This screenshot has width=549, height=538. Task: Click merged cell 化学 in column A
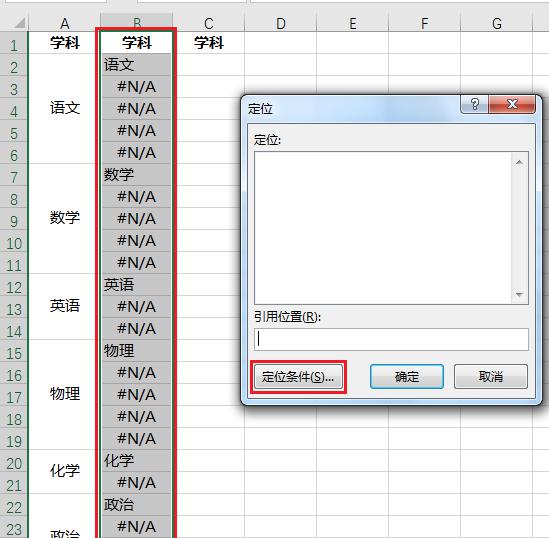pyautogui.click(x=64, y=471)
